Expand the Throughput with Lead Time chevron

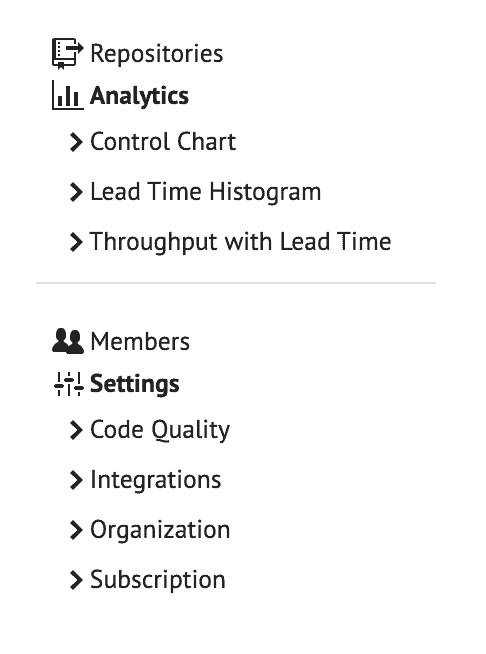[x=76, y=242]
